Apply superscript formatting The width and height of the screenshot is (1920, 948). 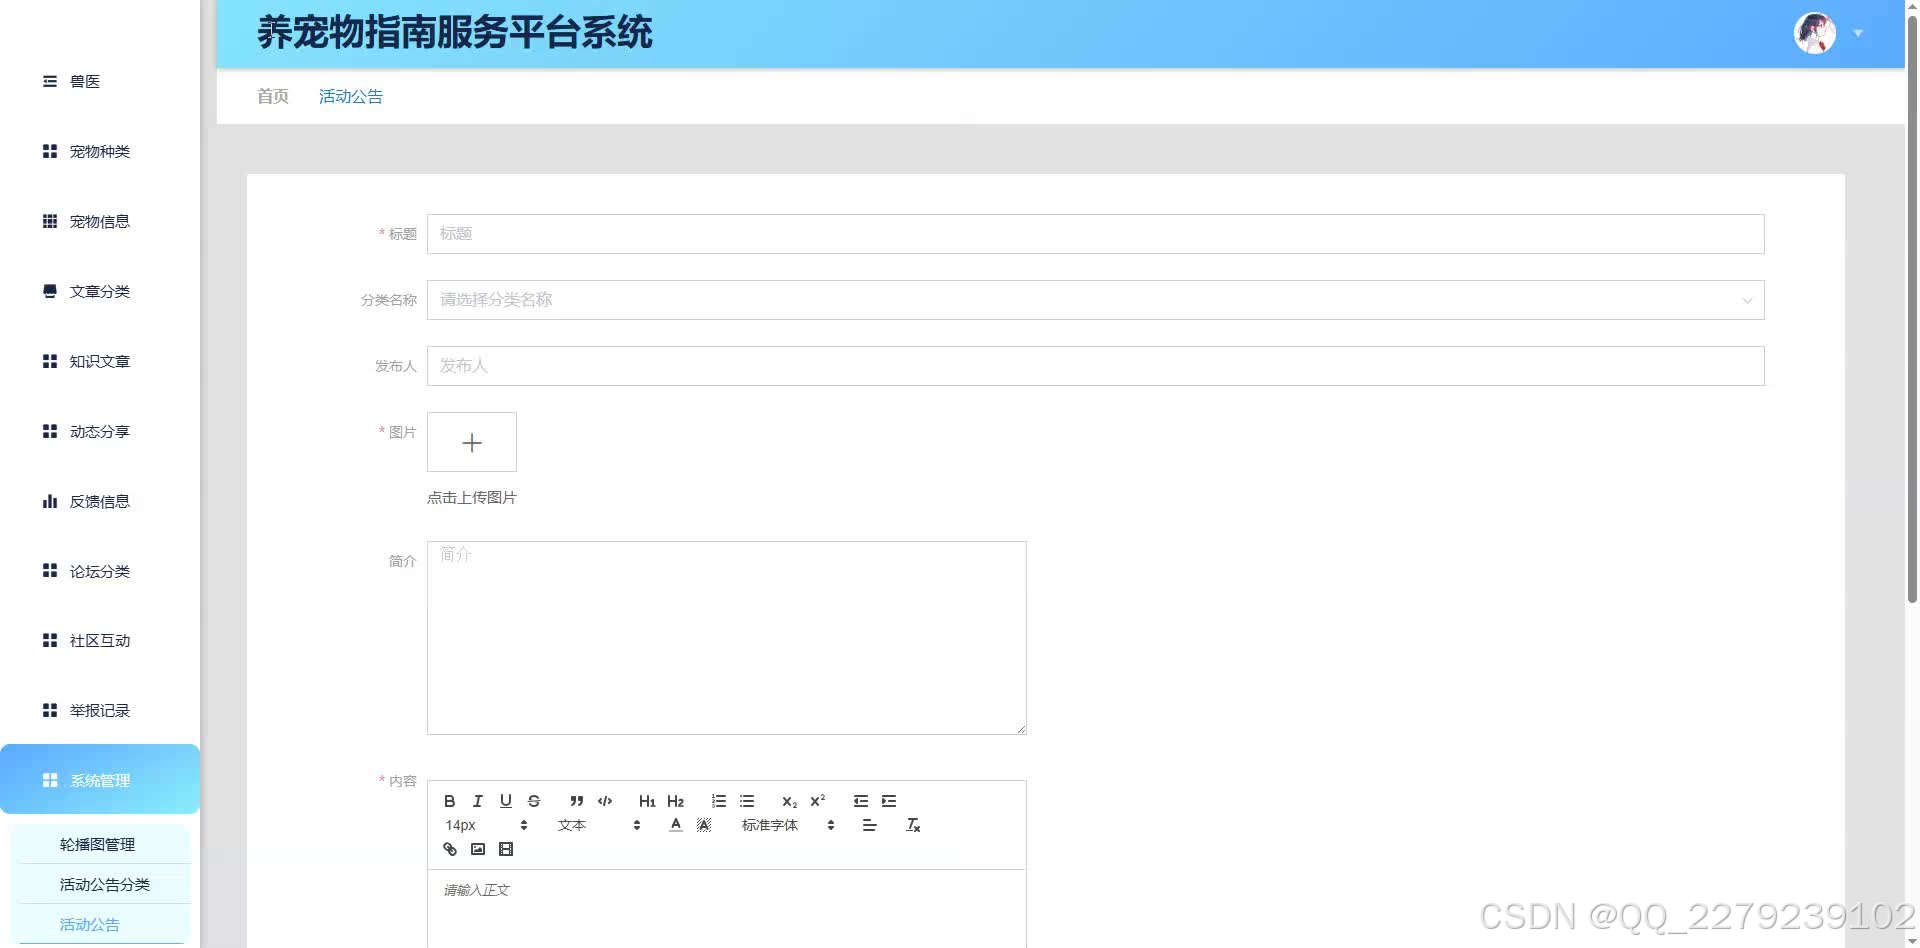click(817, 801)
